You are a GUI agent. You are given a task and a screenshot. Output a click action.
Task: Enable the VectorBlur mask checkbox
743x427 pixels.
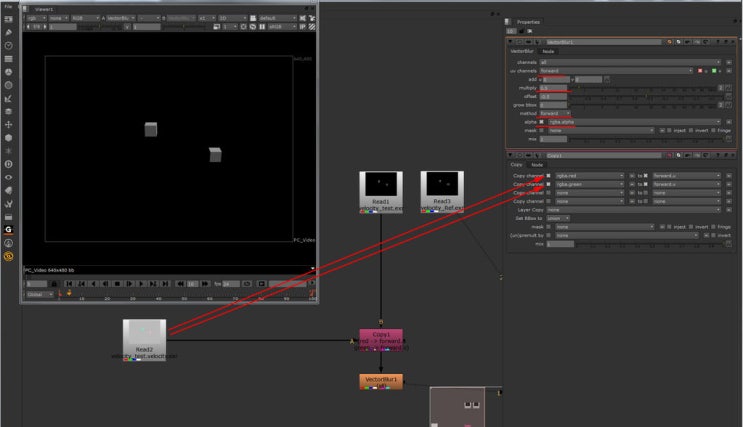542,130
